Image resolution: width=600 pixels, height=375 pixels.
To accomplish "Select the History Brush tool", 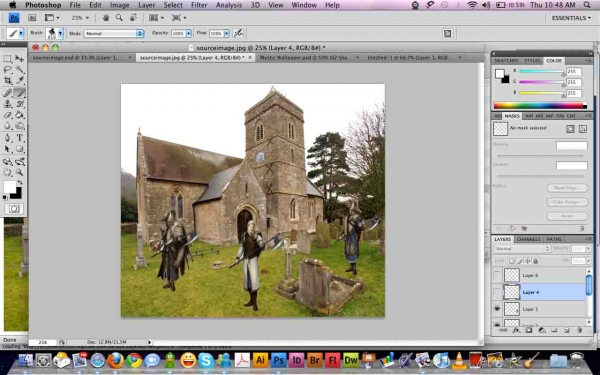I will (20, 104).
